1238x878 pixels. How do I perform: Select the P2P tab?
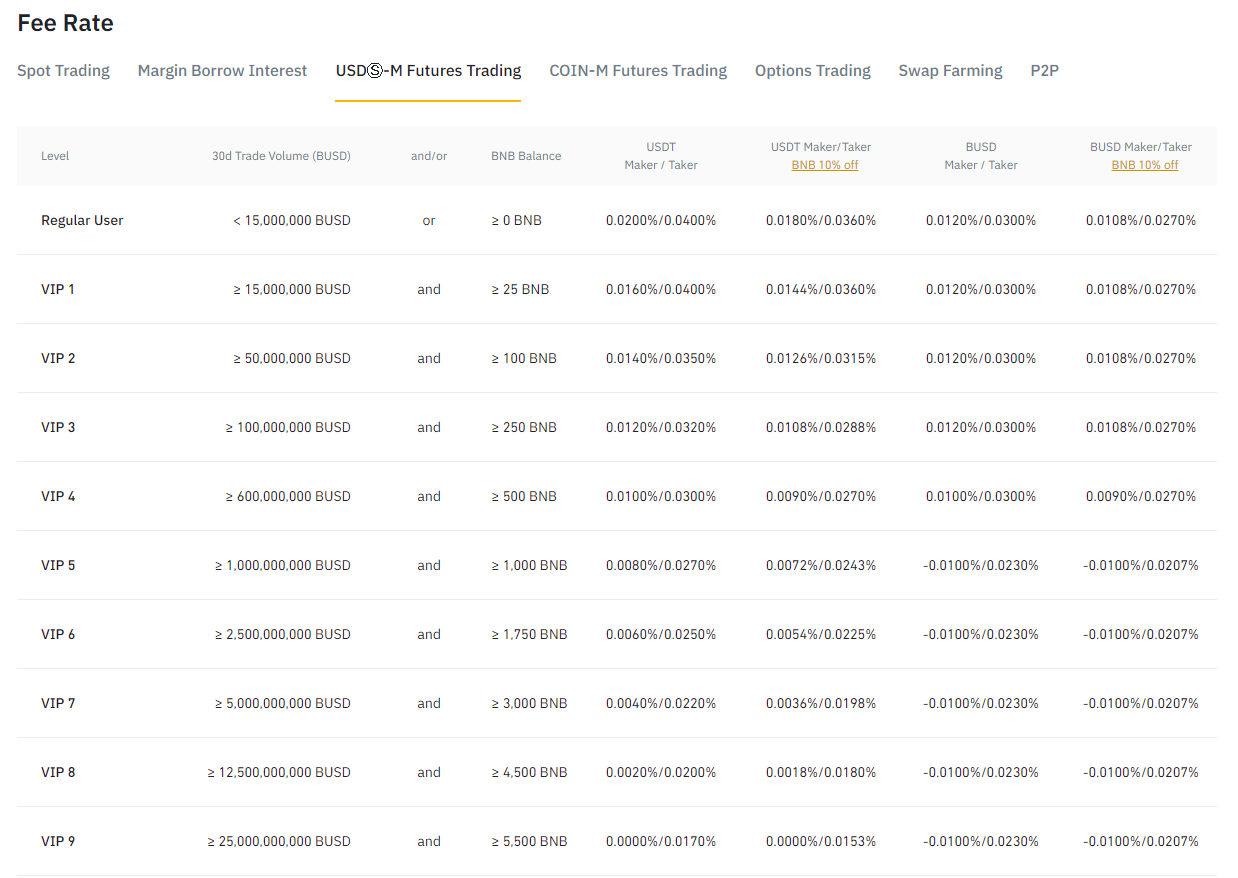pyautogui.click(x=1044, y=70)
